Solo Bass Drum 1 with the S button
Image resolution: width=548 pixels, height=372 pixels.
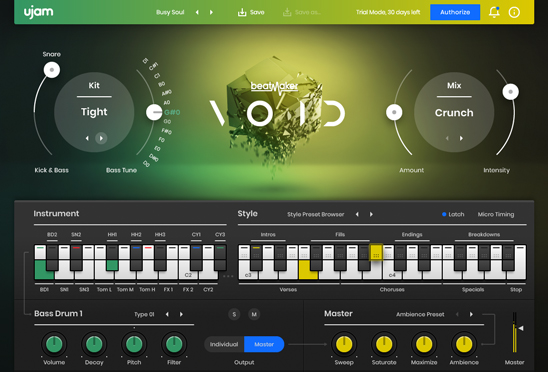click(x=234, y=314)
